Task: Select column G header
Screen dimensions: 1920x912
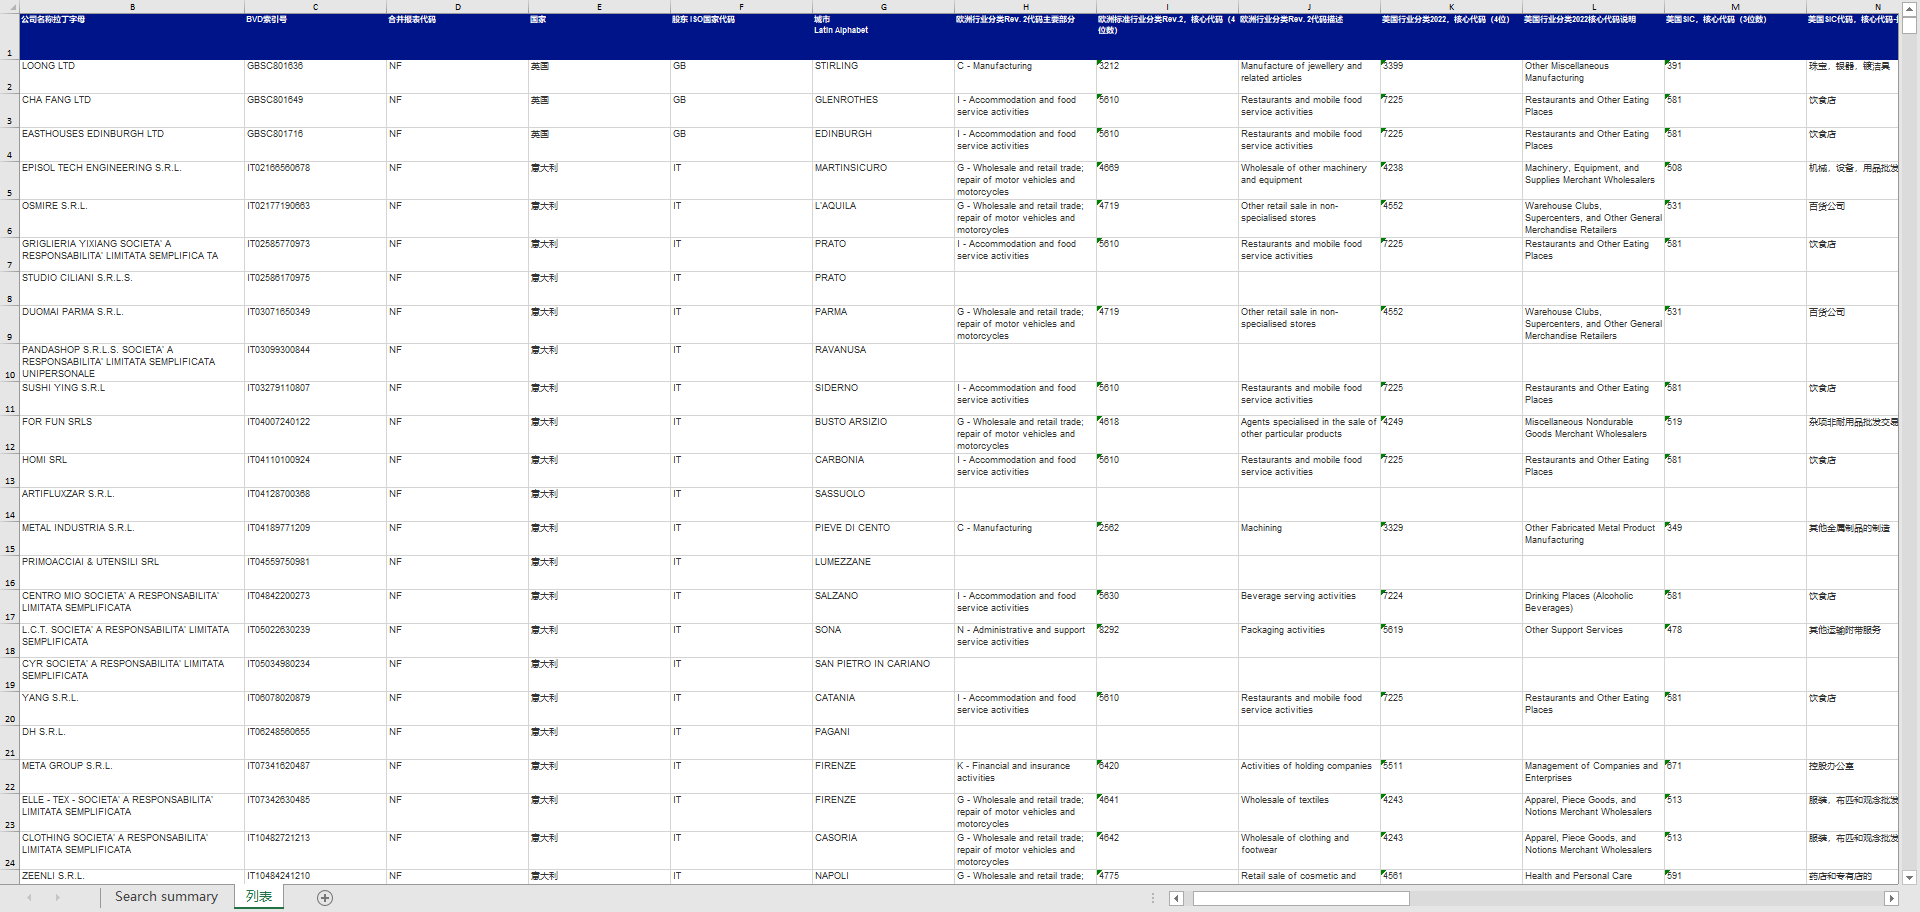Action: click(883, 7)
